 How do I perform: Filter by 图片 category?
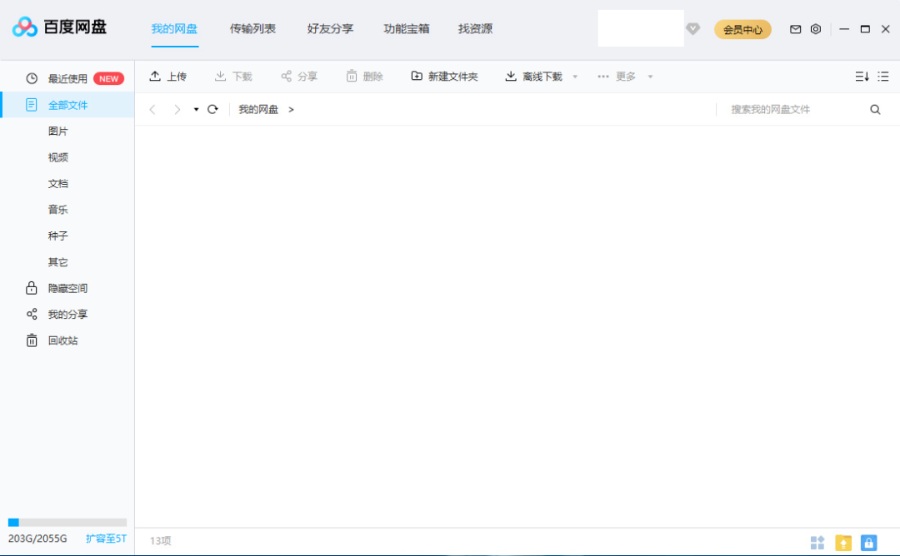pyautogui.click(x=58, y=131)
